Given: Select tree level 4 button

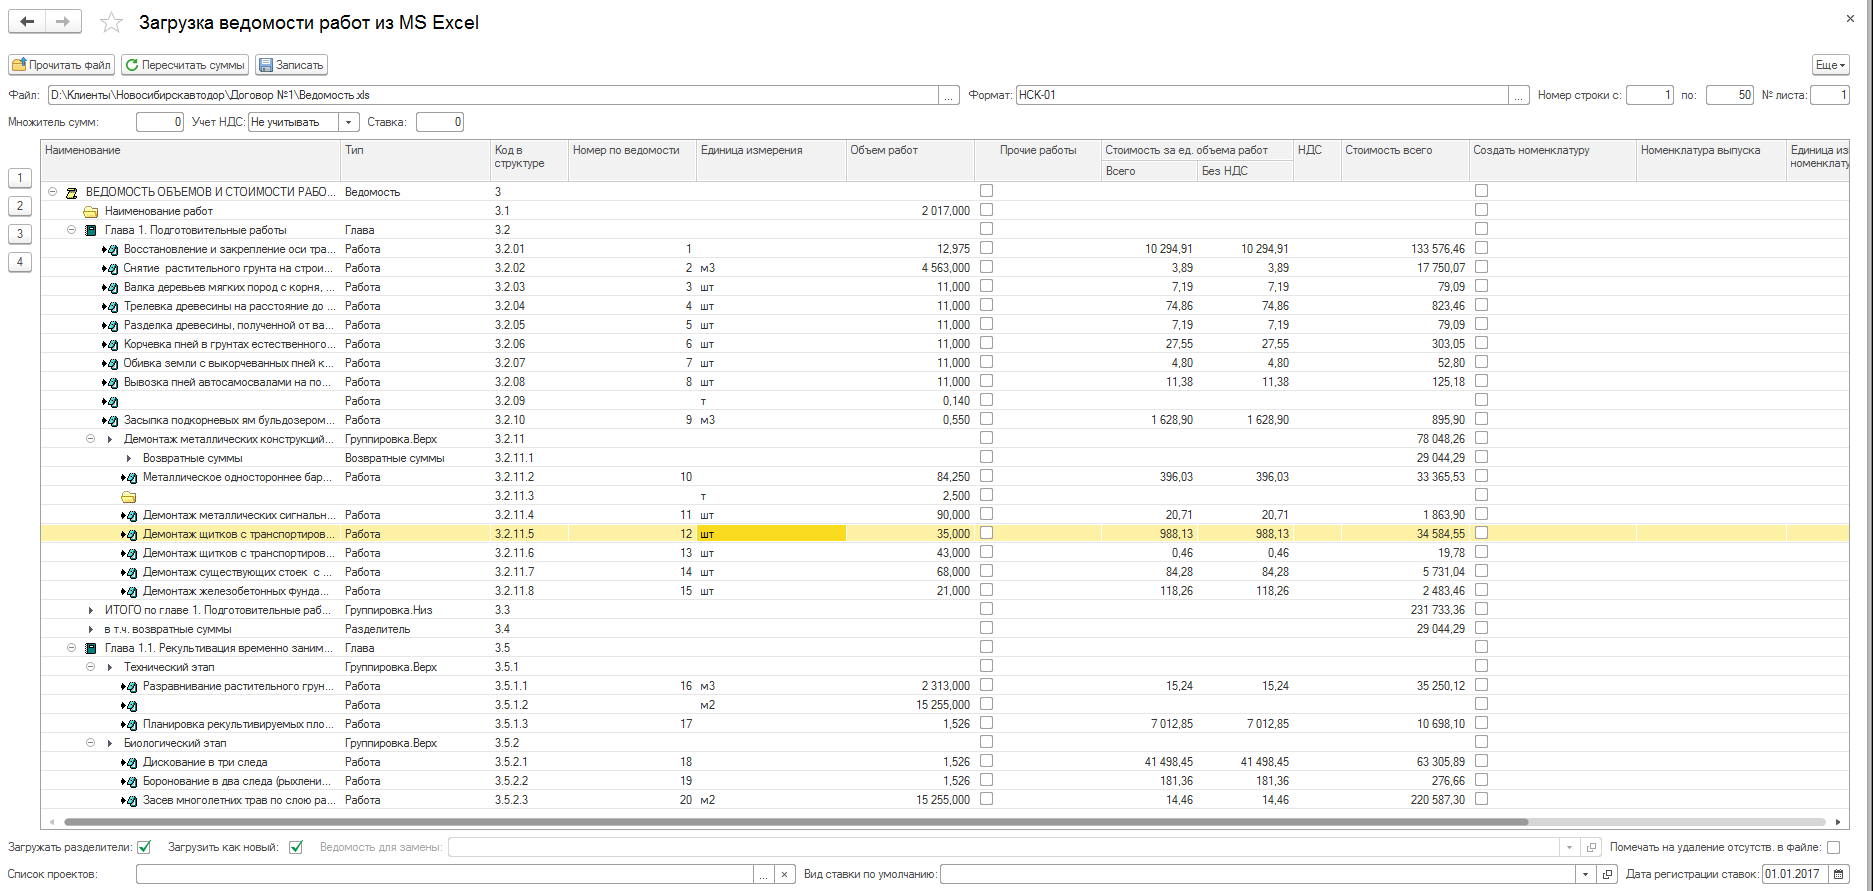Looking at the screenshot, I should point(20,262).
